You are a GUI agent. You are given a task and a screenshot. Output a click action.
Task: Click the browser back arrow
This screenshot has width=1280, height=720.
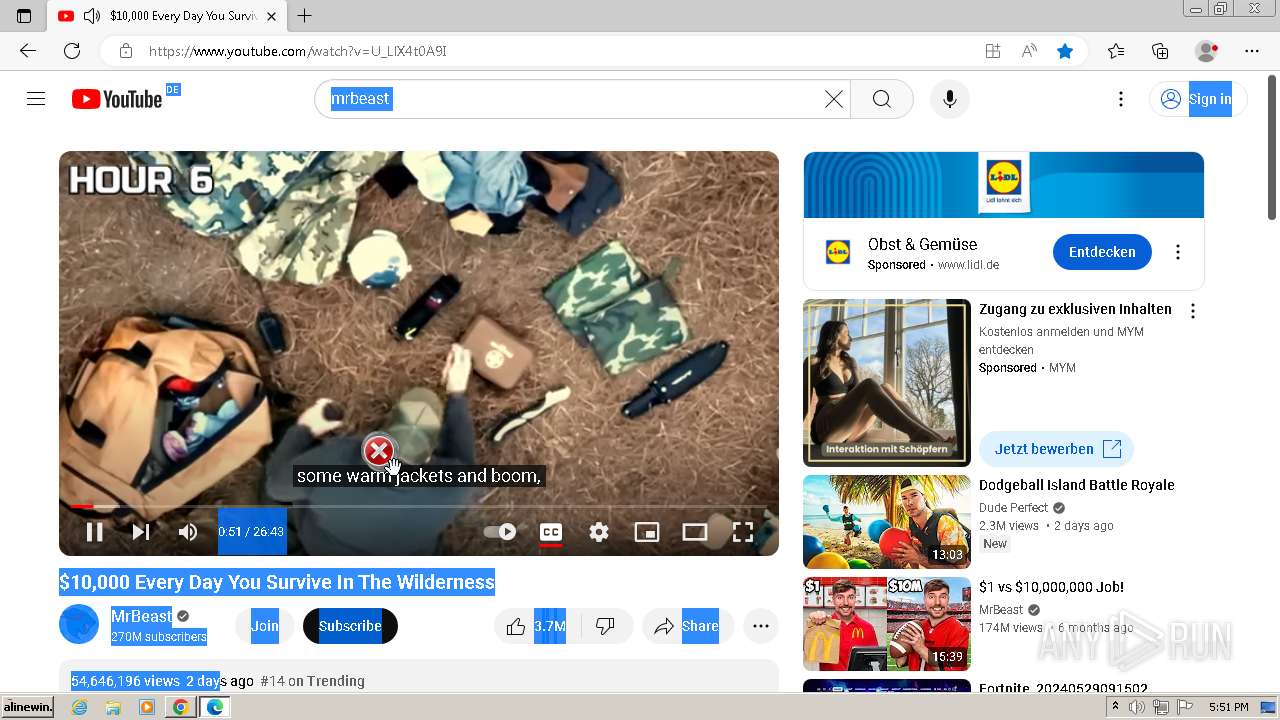[28, 51]
